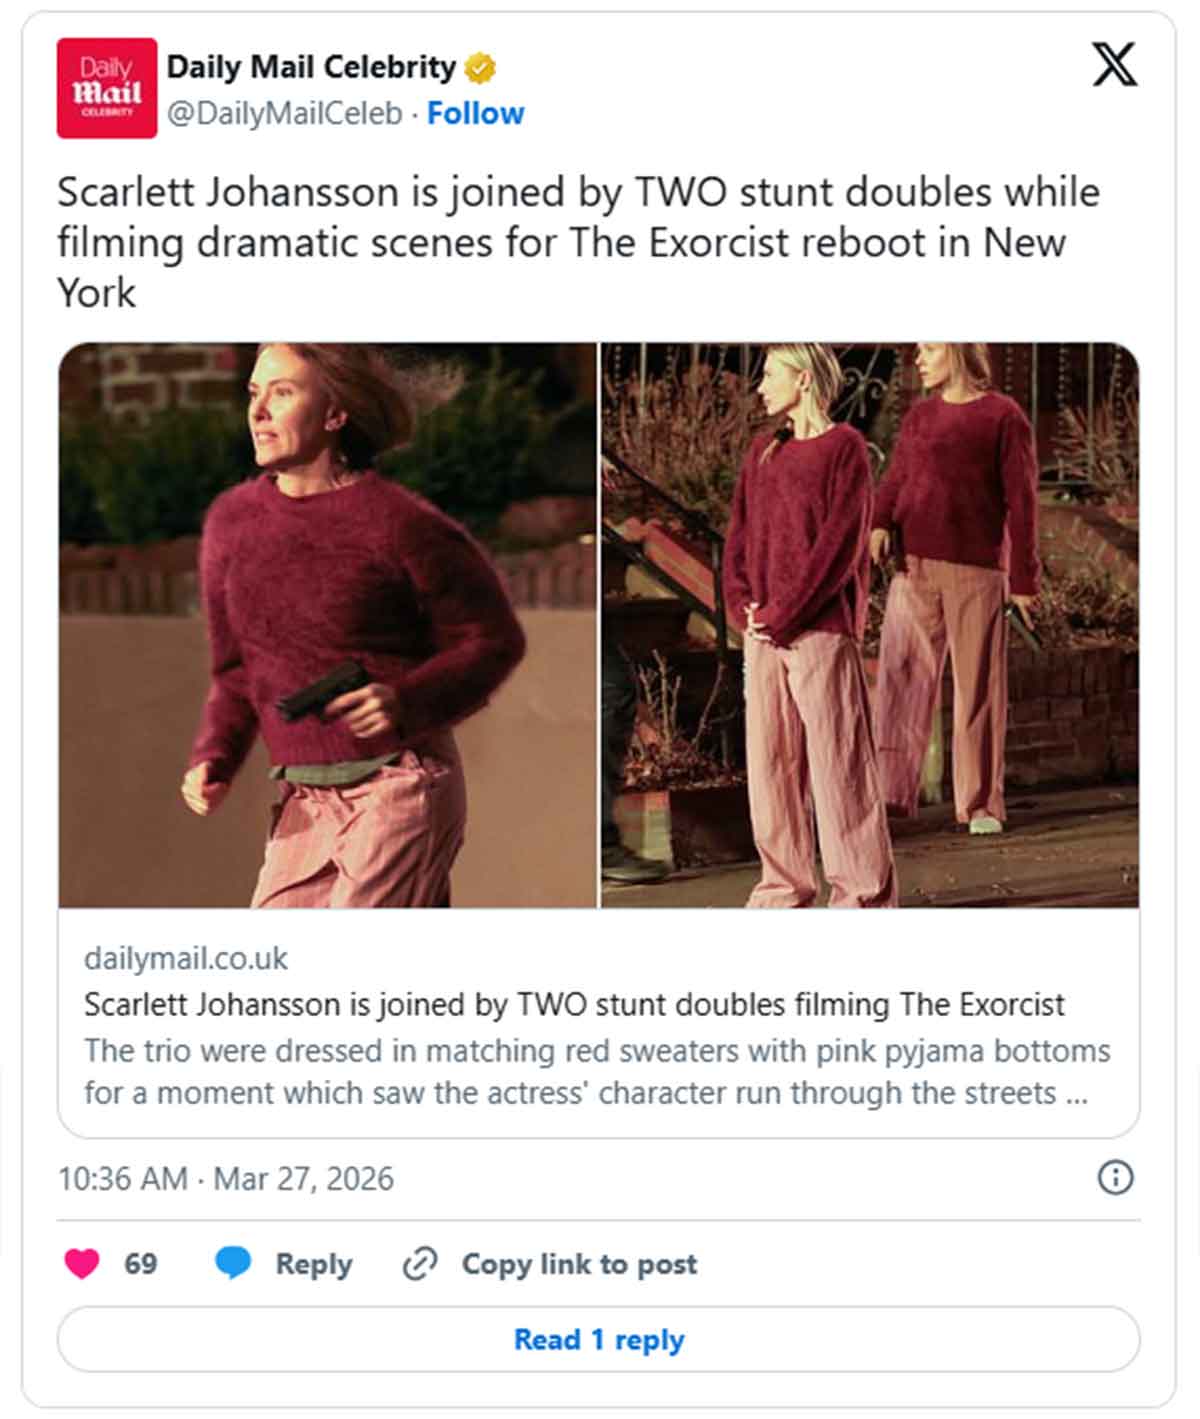This screenshot has width=1200, height=1419.
Task: Open the Read 1 reply button
Action: coord(598,1339)
